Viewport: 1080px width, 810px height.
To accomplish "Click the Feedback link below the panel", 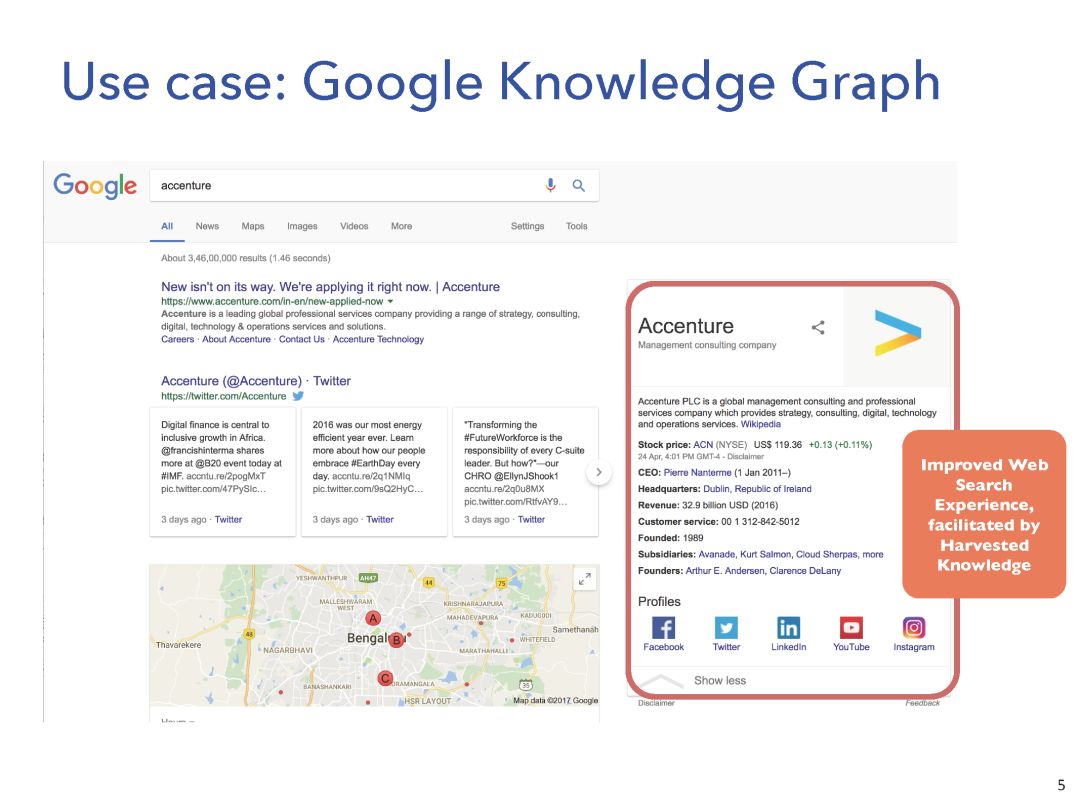I will [922, 703].
